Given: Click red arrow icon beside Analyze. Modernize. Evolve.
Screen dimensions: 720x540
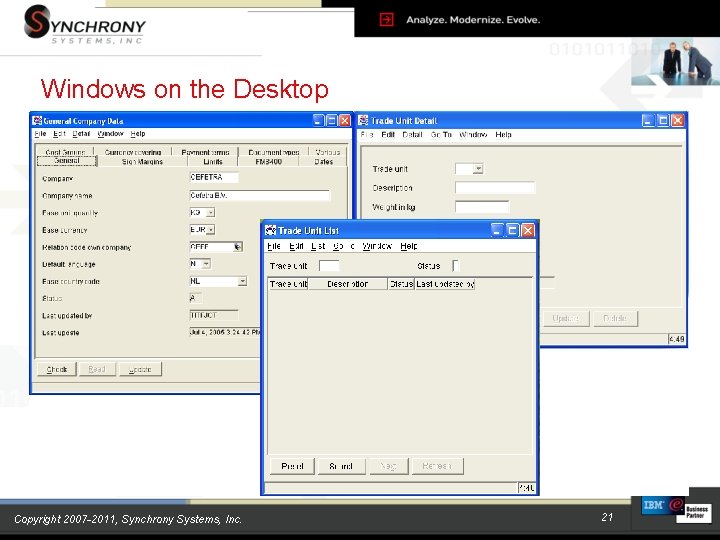Looking at the screenshot, I should click(386, 20).
